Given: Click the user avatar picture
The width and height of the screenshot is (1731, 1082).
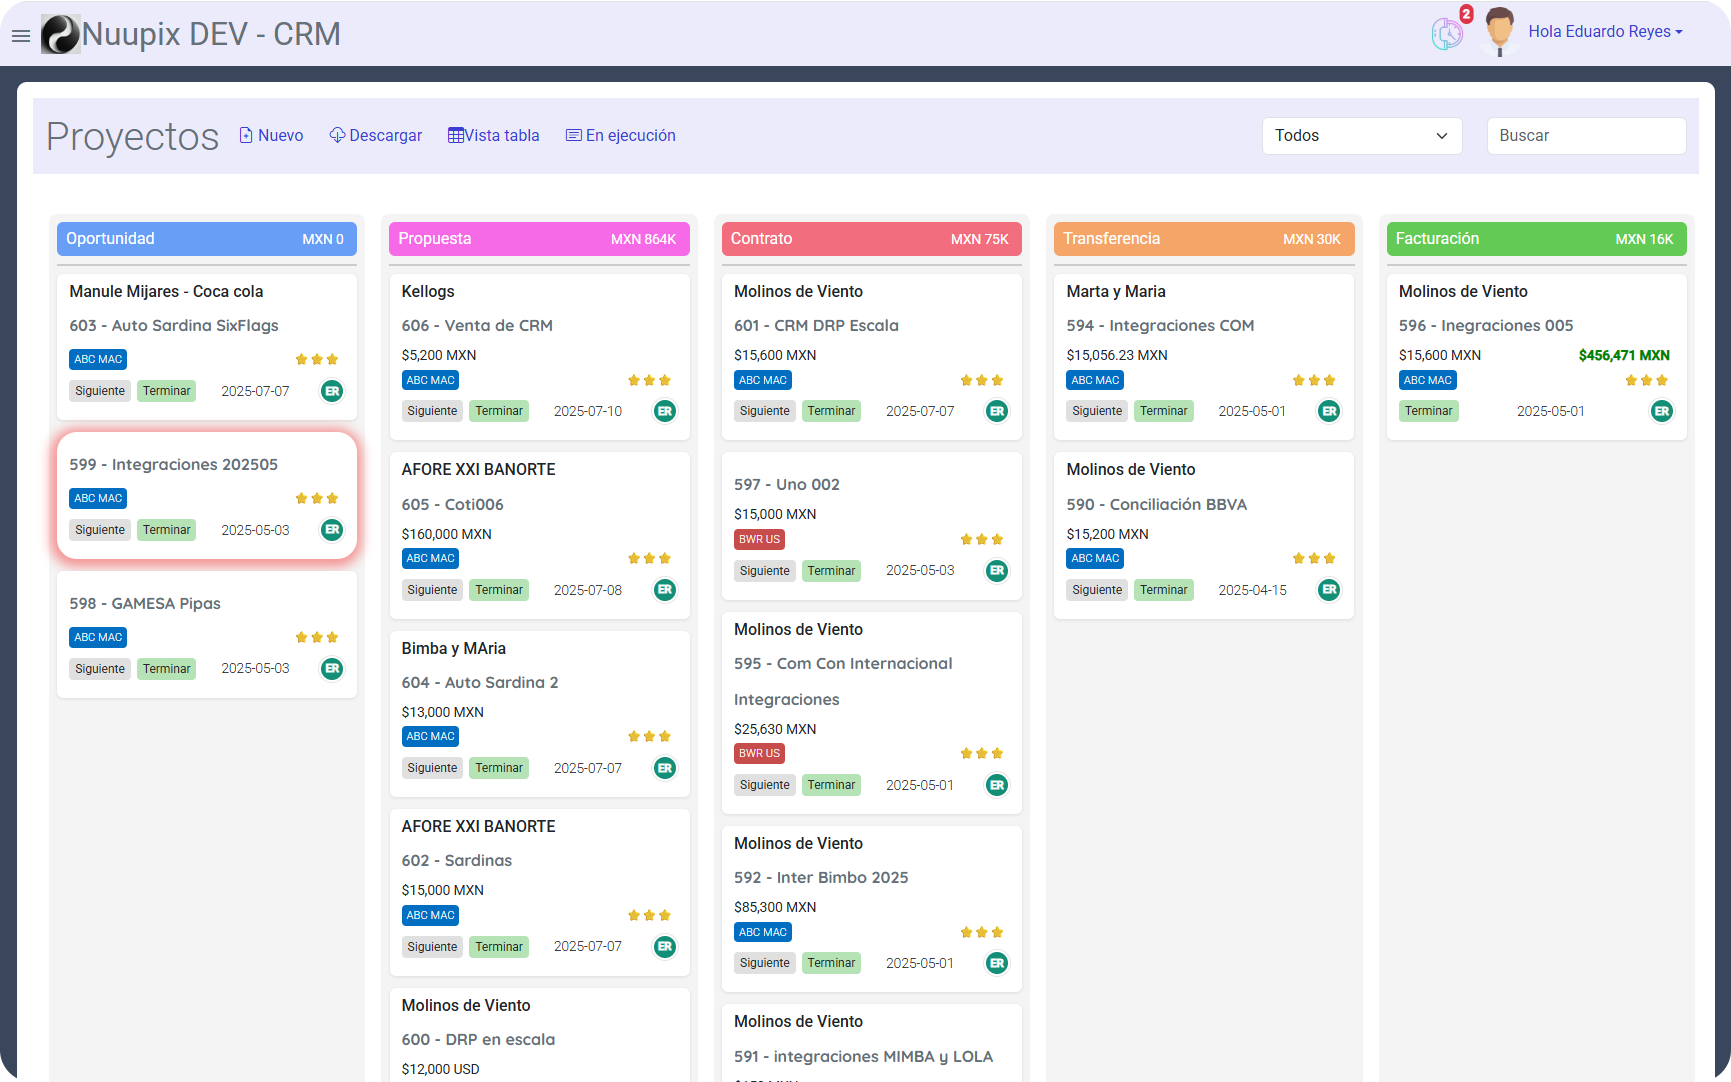Looking at the screenshot, I should pyautogui.click(x=1498, y=31).
